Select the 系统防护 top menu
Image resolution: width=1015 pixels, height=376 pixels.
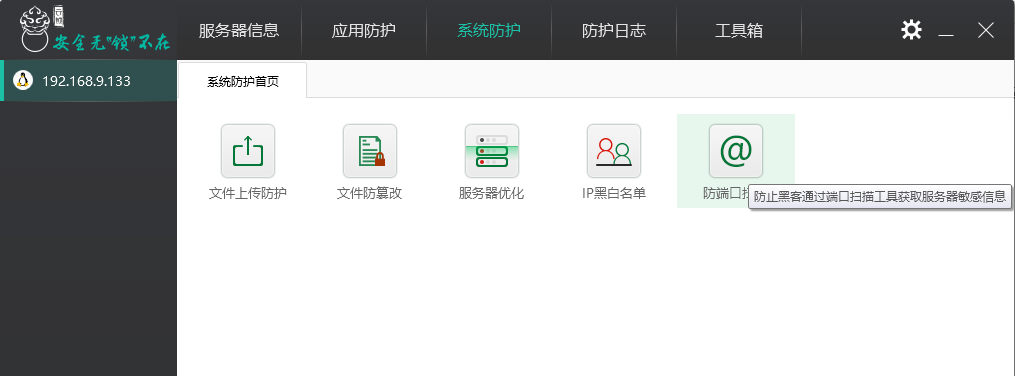pos(489,30)
